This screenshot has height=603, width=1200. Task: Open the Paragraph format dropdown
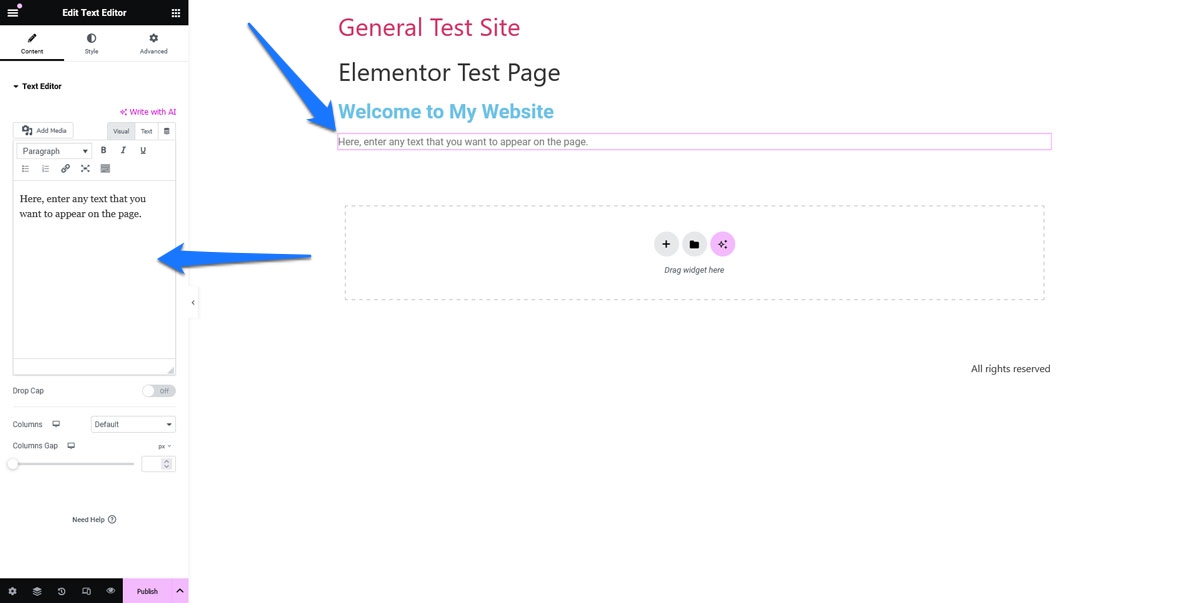point(54,151)
